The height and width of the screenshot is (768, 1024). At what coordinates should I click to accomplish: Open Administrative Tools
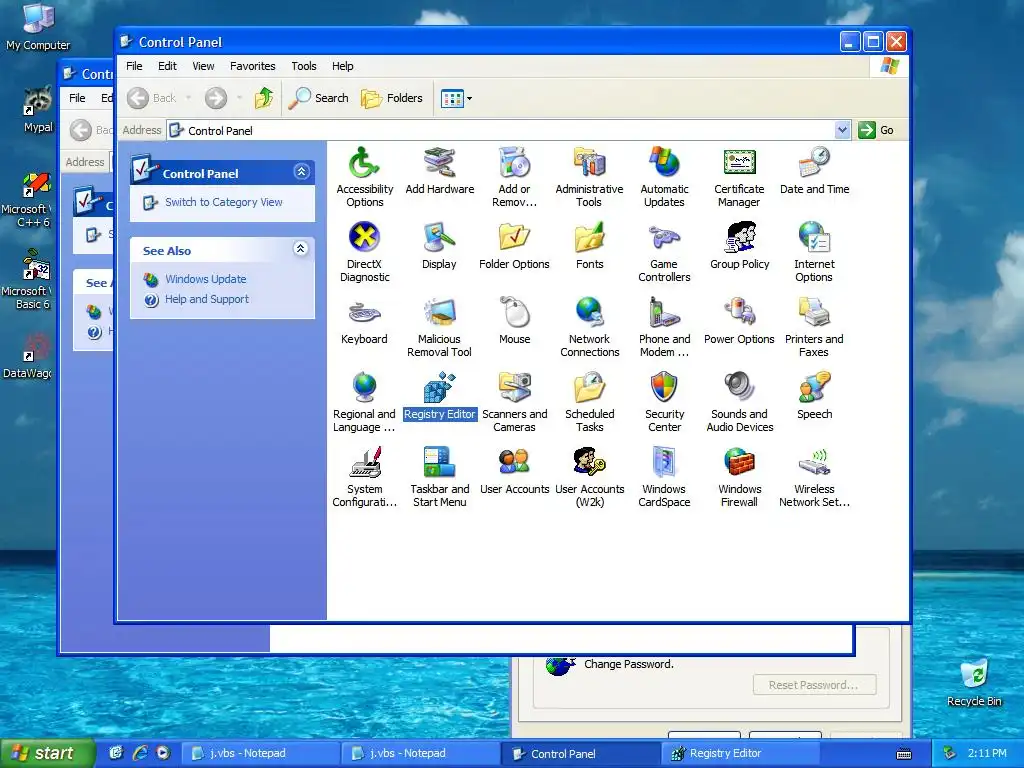(589, 177)
